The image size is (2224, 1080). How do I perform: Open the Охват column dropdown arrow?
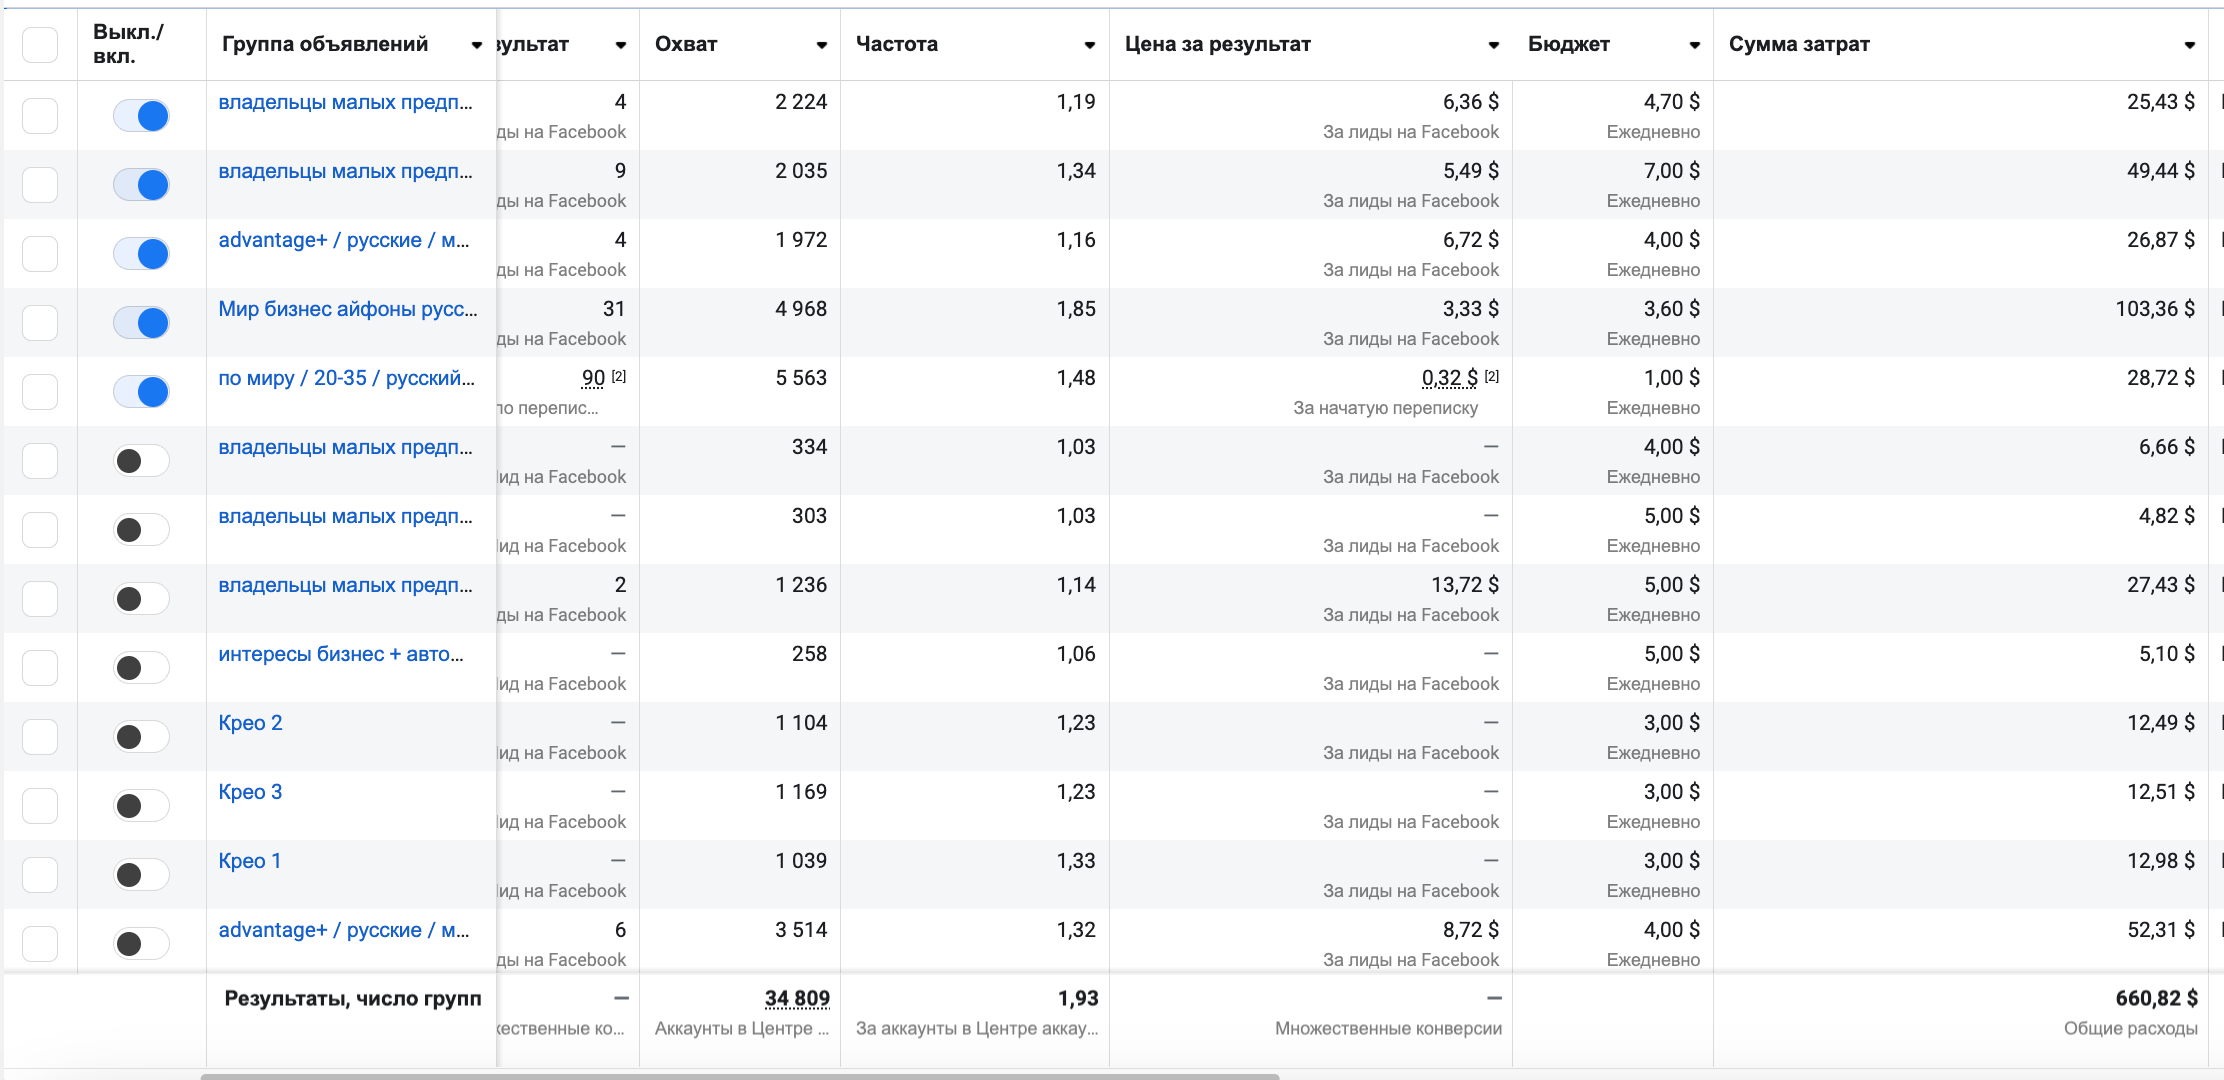821,45
